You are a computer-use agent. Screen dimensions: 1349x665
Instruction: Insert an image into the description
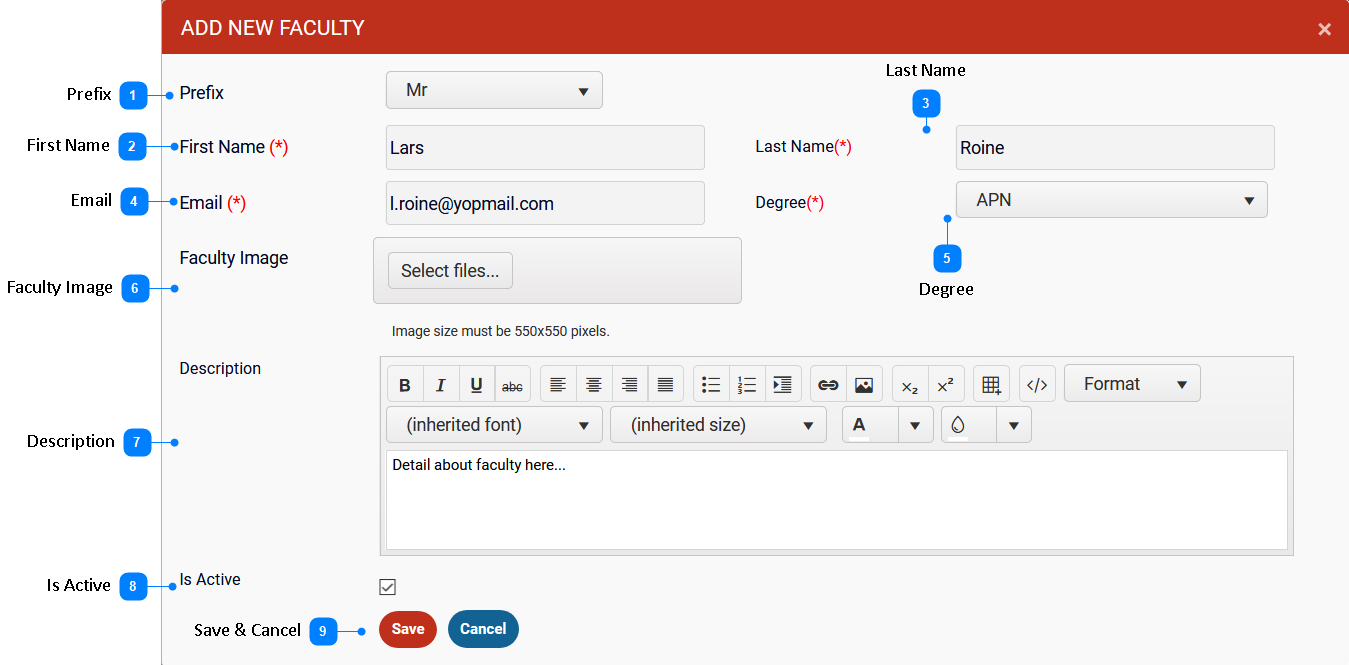click(x=864, y=385)
